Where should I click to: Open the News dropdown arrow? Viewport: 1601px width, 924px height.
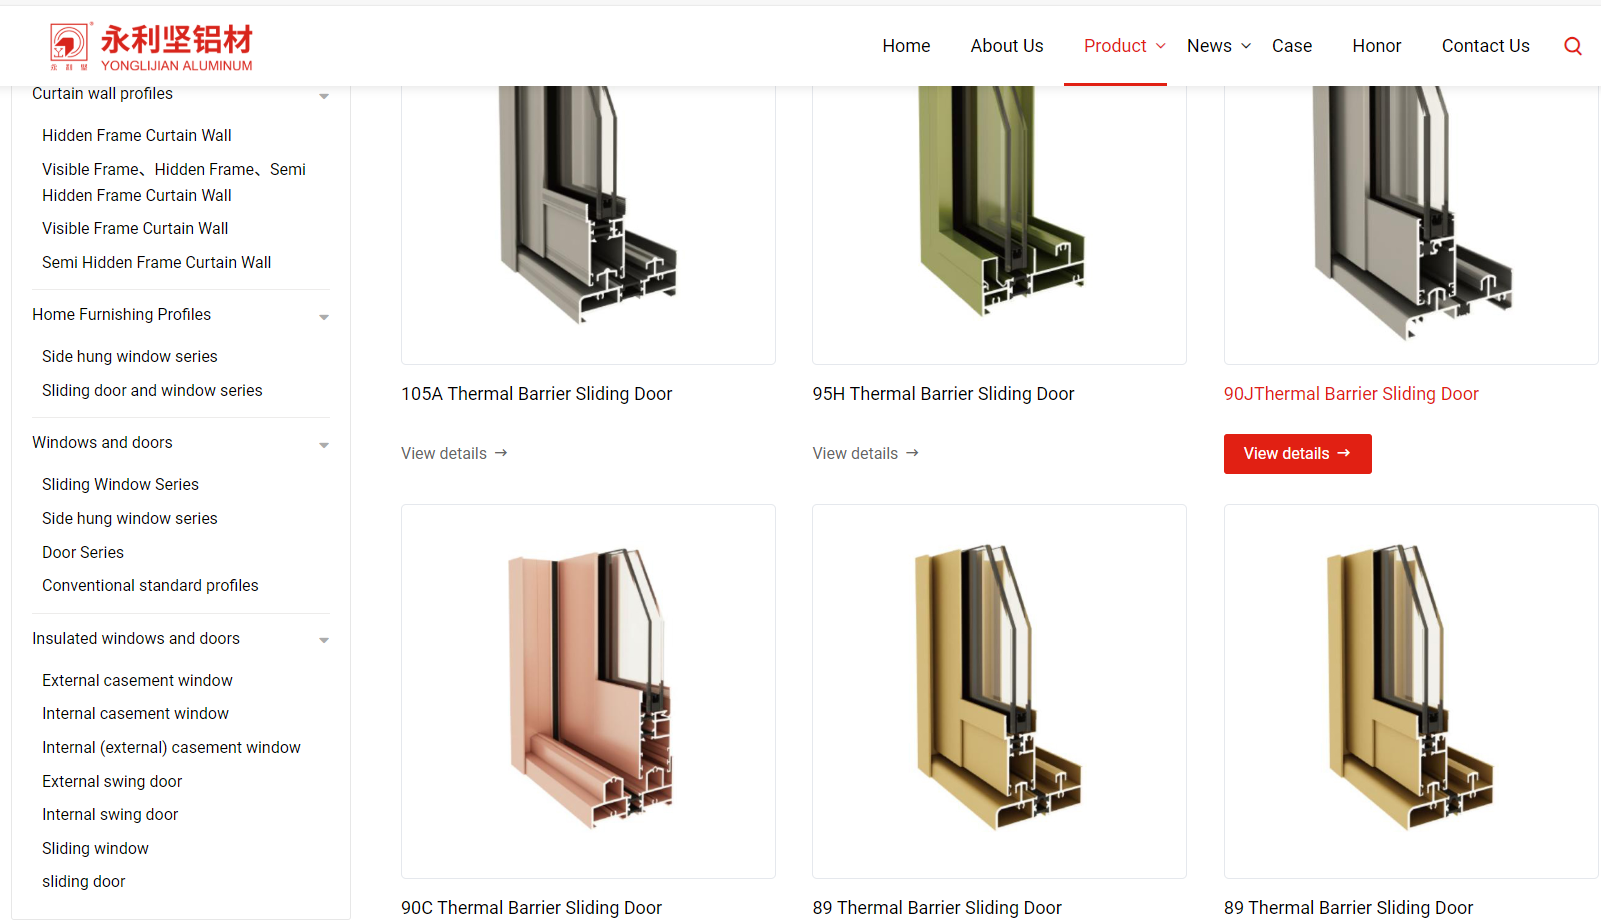[x=1246, y=46]
